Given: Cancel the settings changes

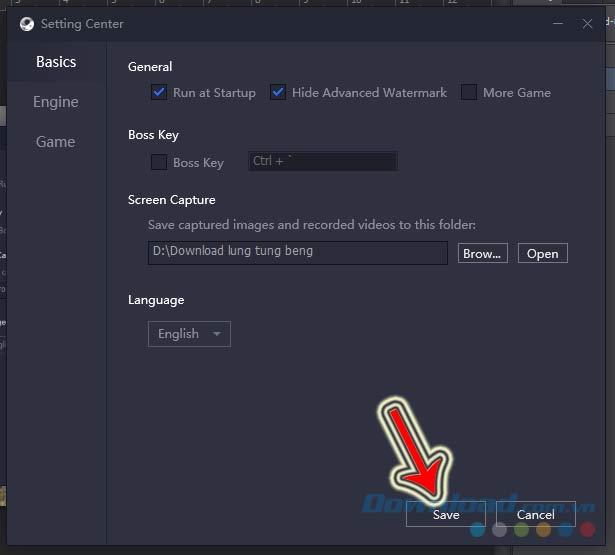Looking at the screenshot, I should pyautogui.click(x=535, y=515).
